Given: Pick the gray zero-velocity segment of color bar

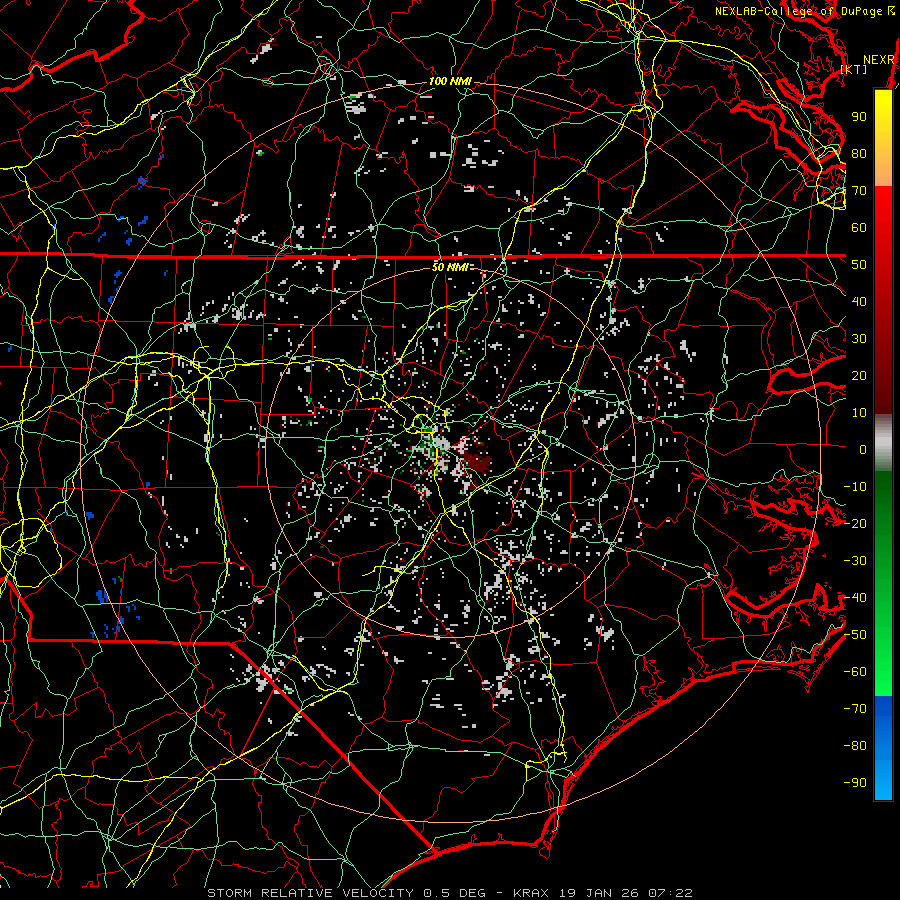Looking at the screenshot, I should (x=883, y=443).
